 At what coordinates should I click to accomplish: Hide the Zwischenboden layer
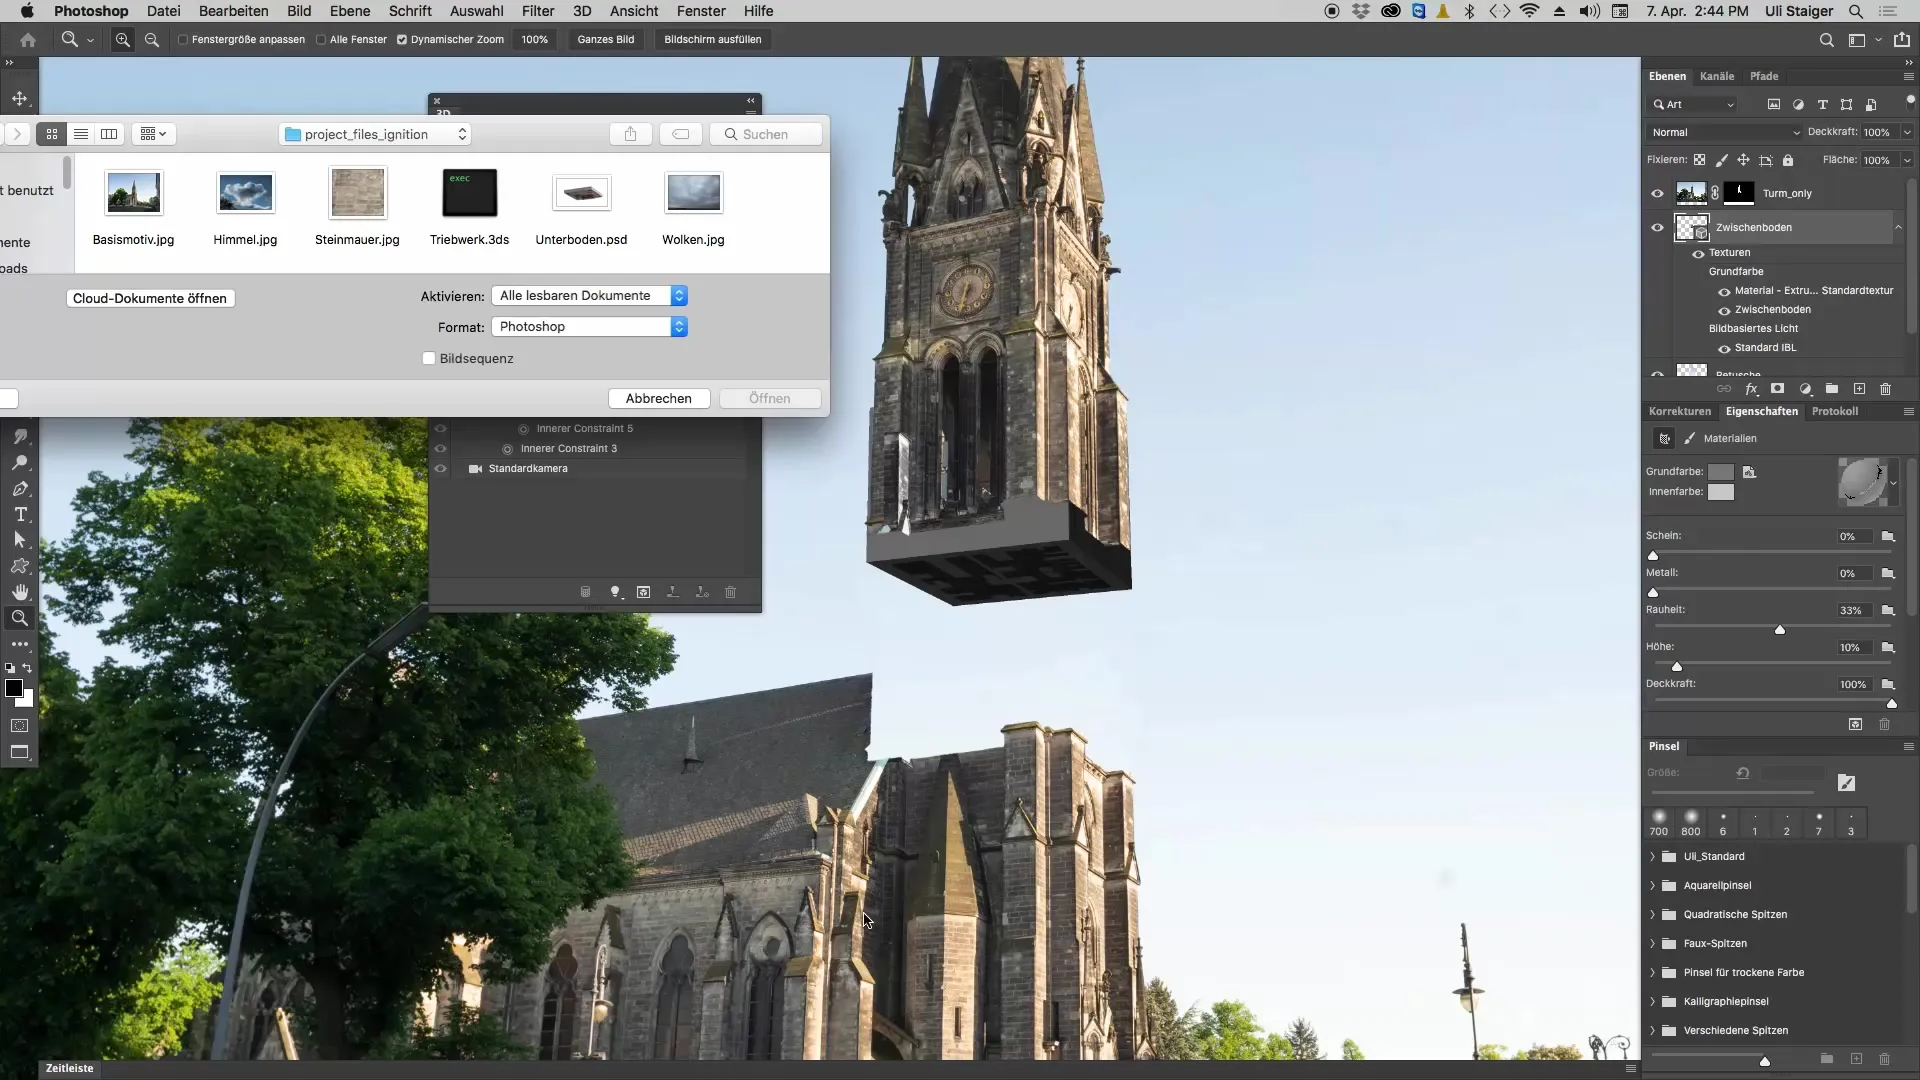[x=1657, y=228]
